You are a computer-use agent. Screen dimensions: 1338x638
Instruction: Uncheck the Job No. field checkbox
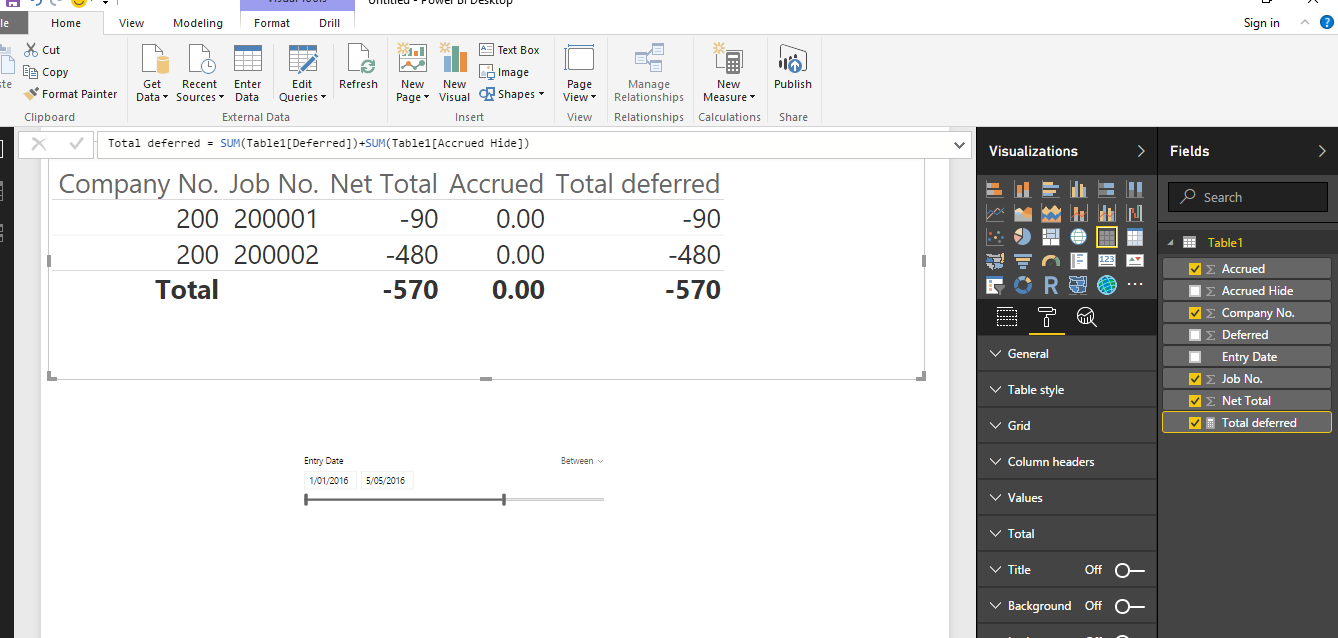pyautogui.click(x=1195, y=379)
